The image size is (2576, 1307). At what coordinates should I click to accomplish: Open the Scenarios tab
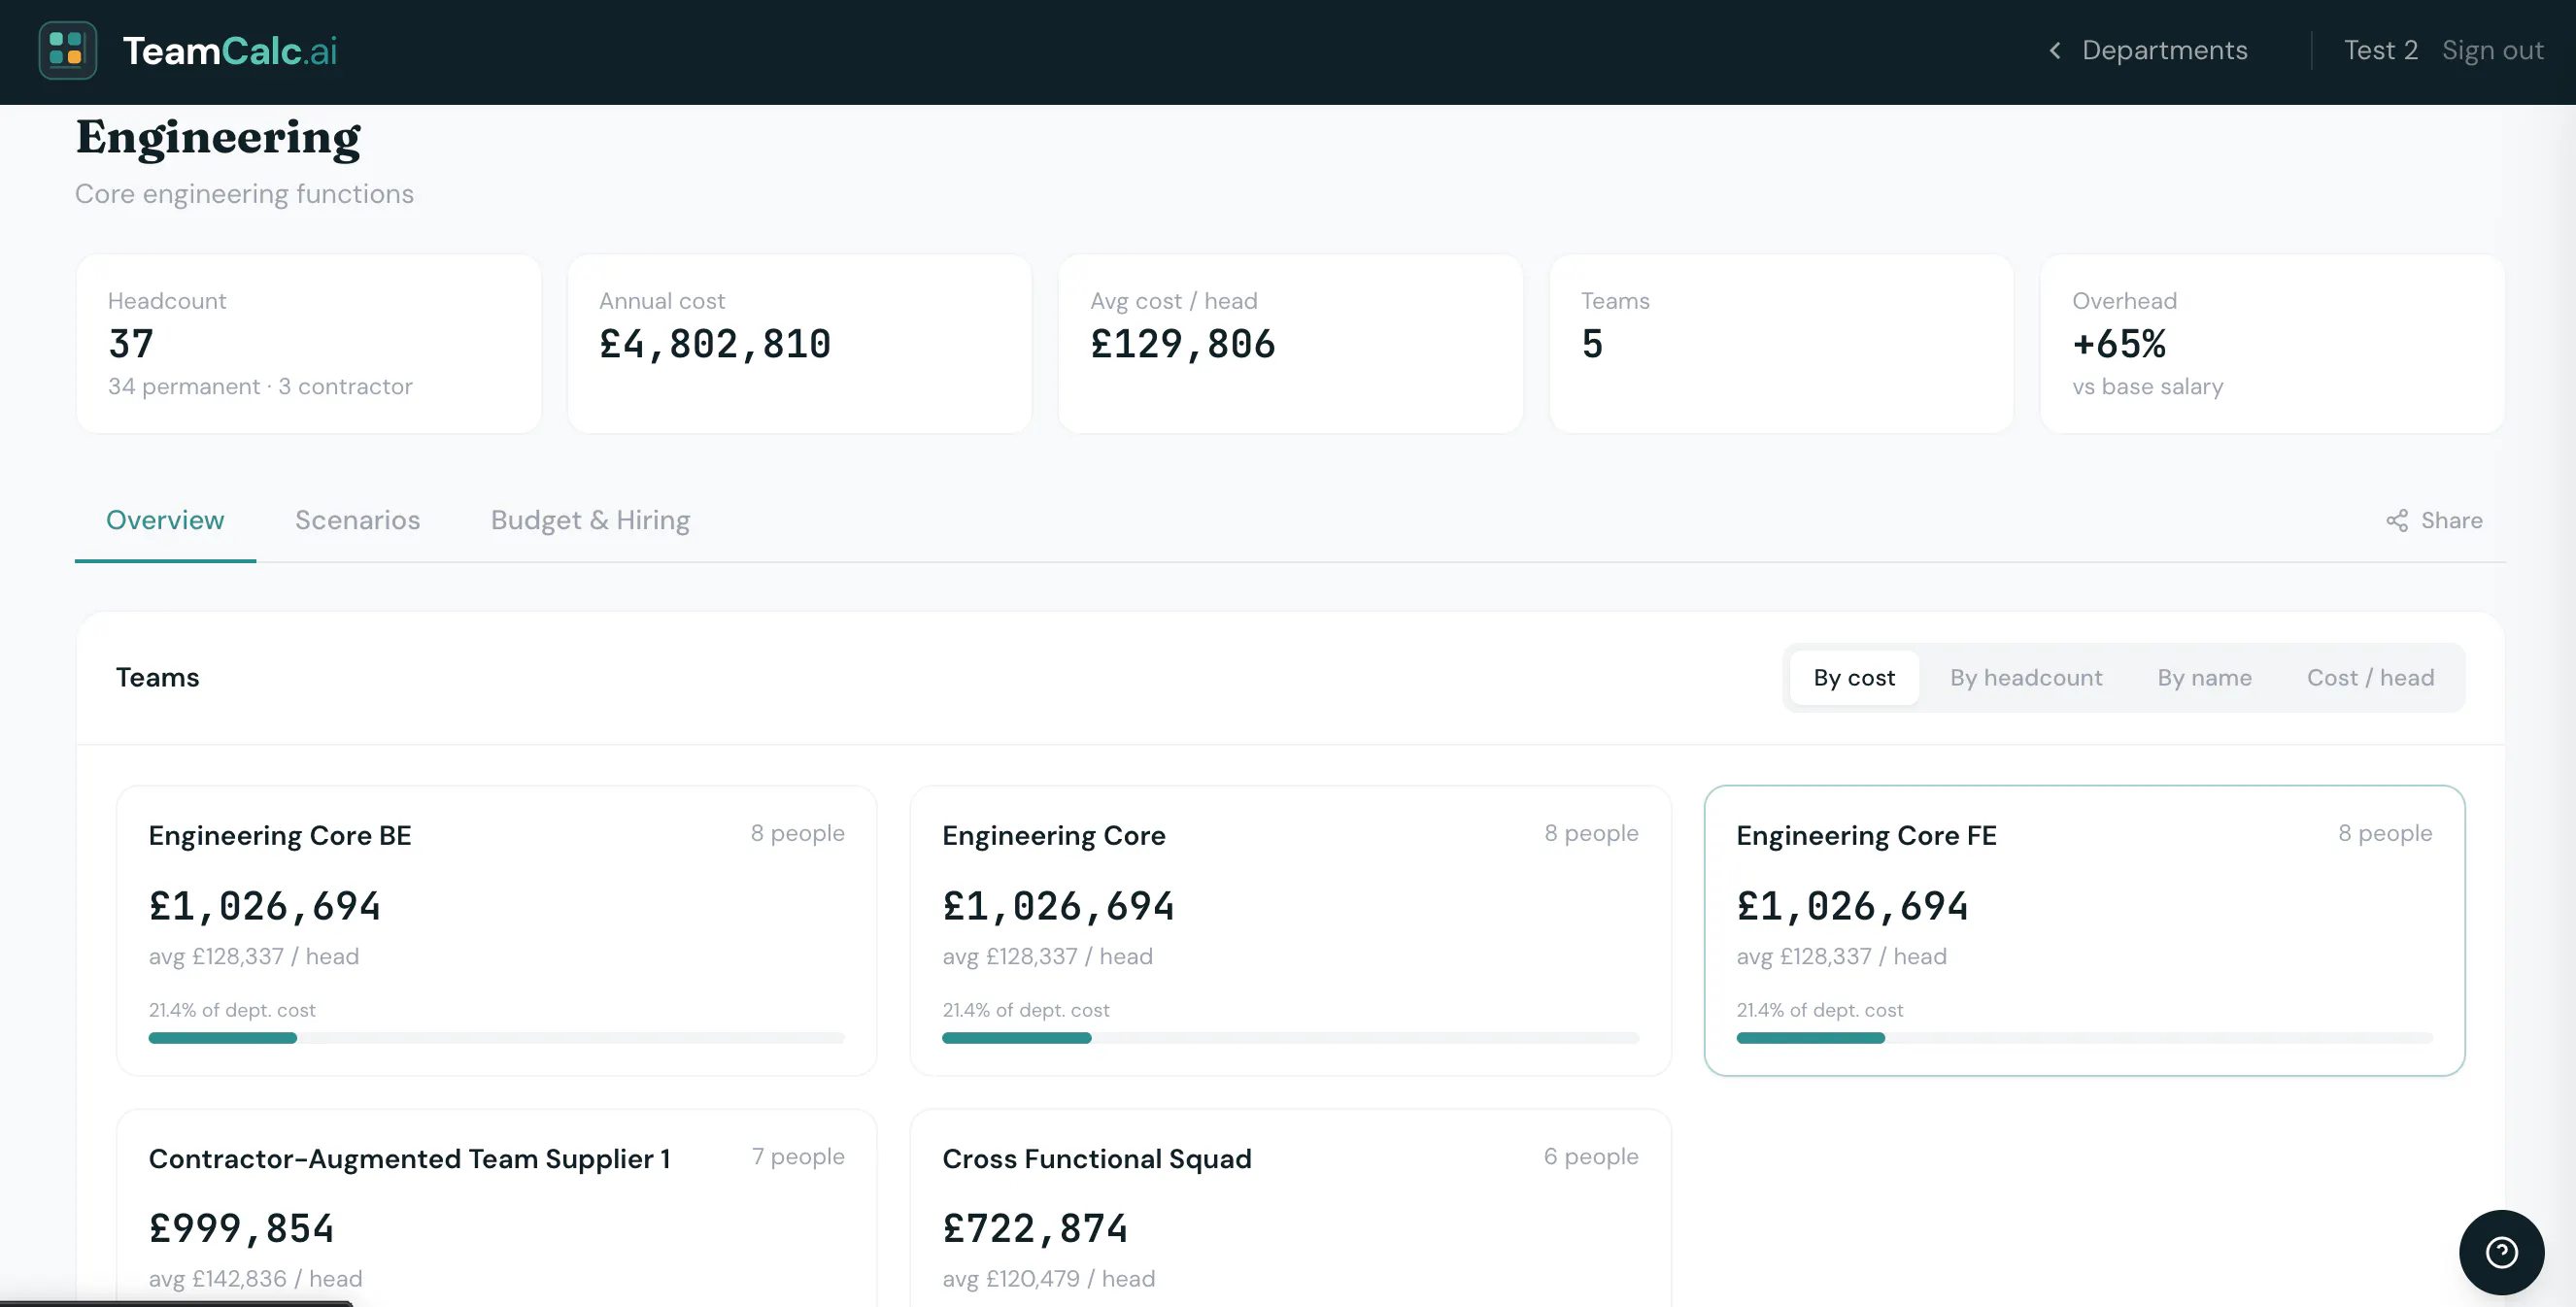(x=357, y=520)
